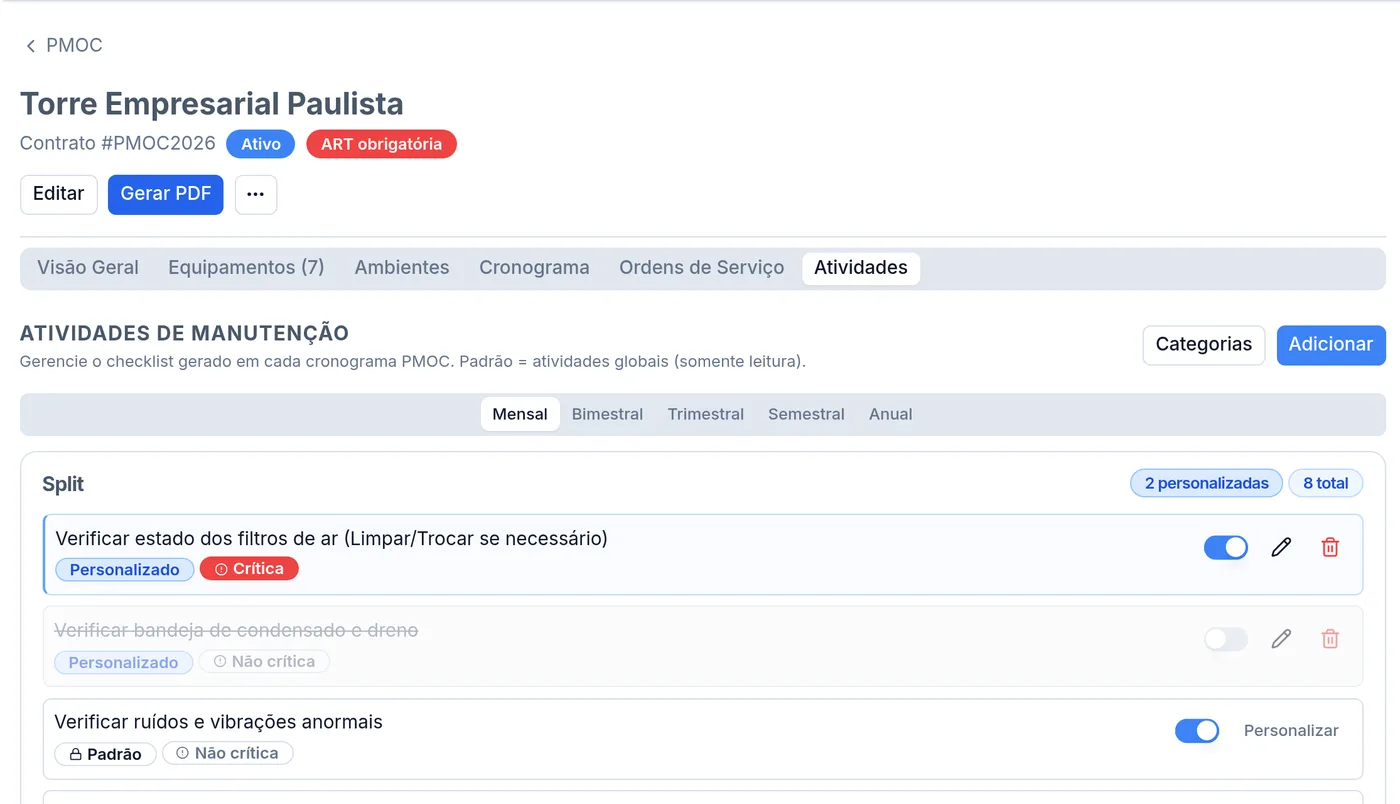Image resolution: width=1400 pixels, height=804 pixels.
Task: Click 'Contrato #PMOC2026' text
Action: click(118, 143)
